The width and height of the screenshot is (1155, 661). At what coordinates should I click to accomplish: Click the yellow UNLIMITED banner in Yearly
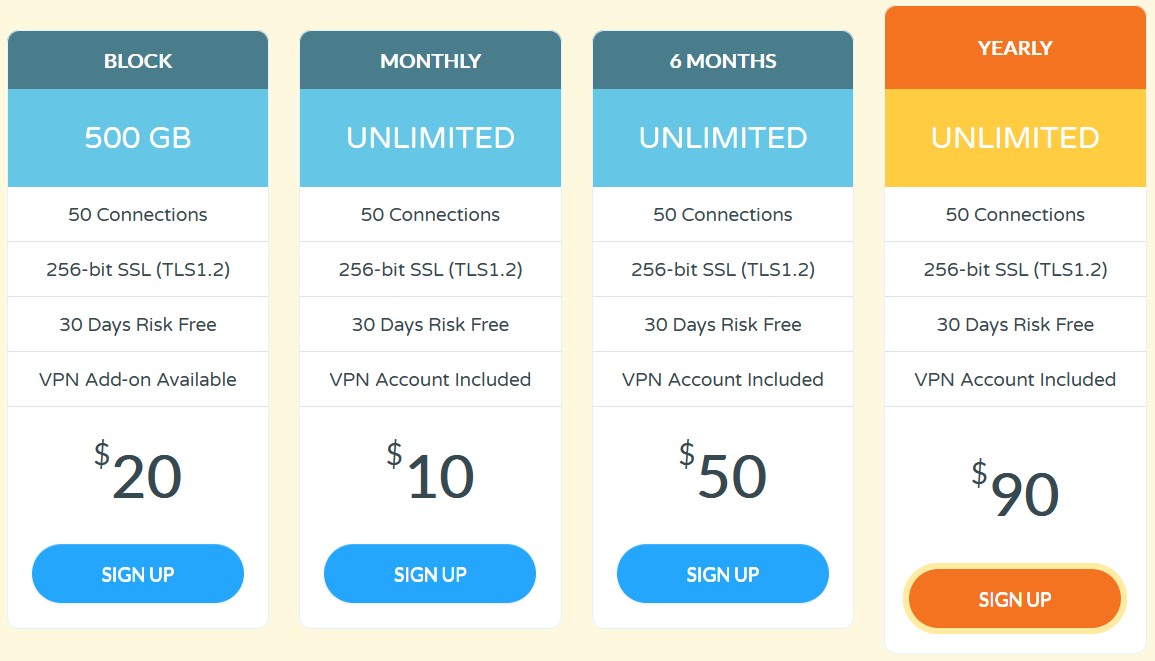[1015, 138]
